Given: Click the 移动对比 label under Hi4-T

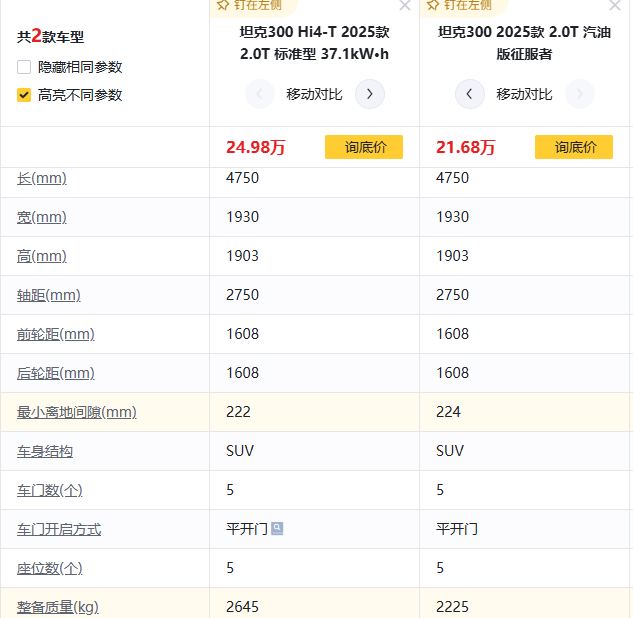Looking at the screenshot, I should 314,94.
